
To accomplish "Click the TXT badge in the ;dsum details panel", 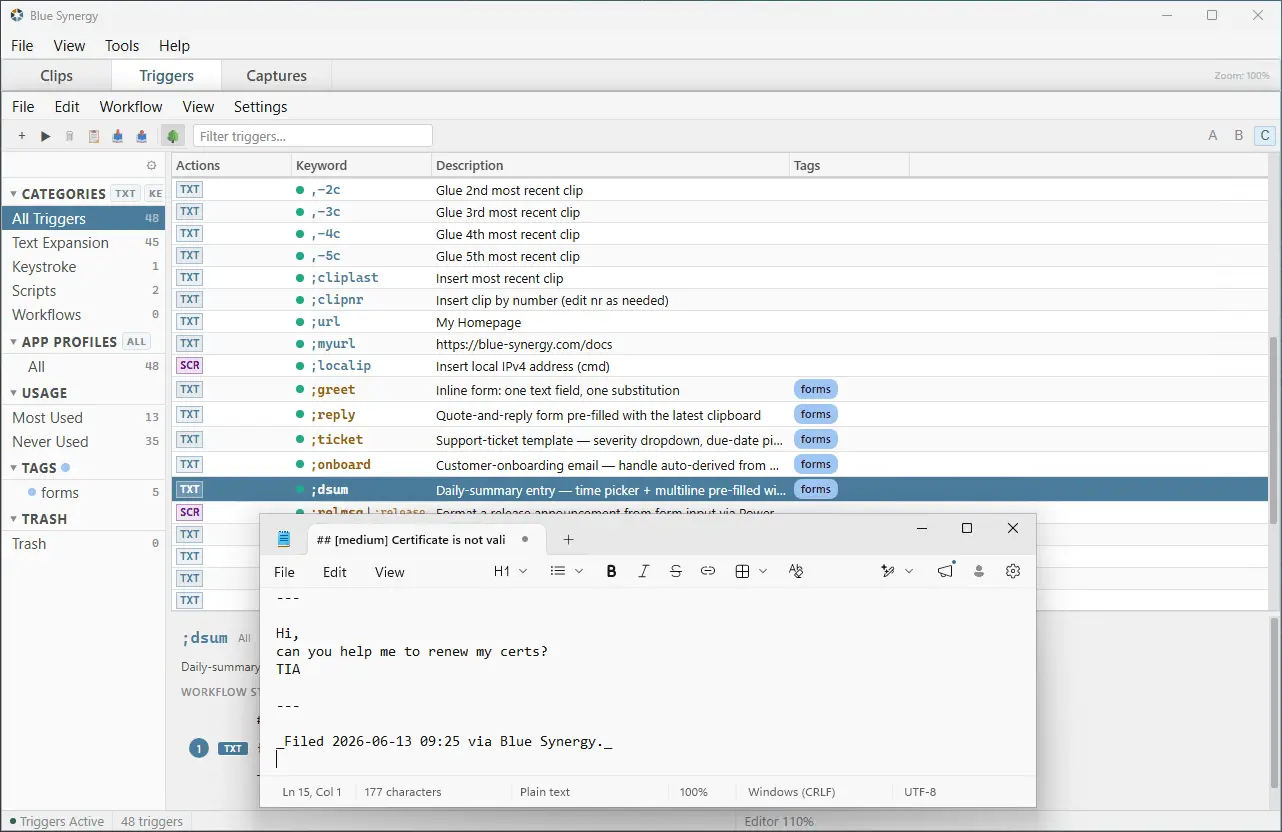I will pyautogui.click(x=233, y=748).
